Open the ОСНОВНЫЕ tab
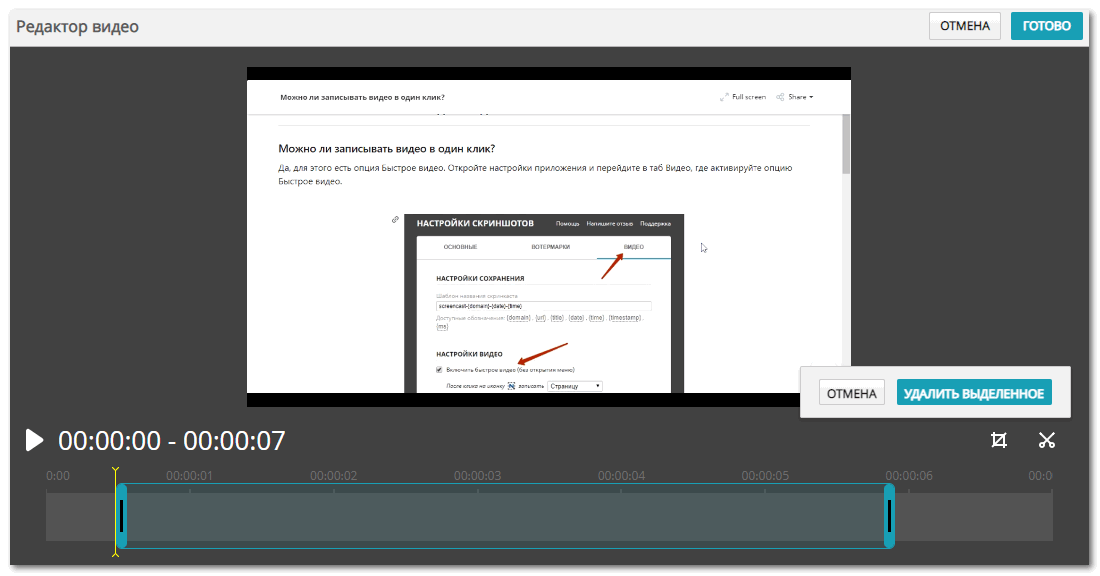 [460, 246]
